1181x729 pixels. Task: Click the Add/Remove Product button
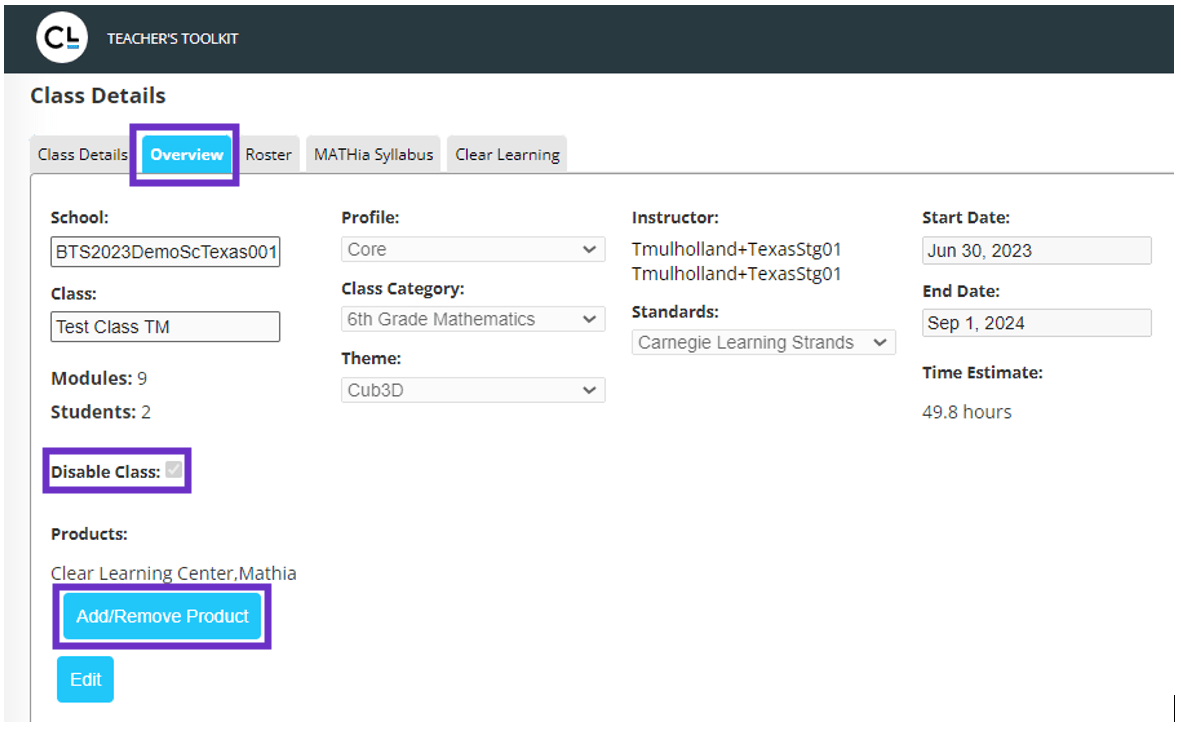162,616
